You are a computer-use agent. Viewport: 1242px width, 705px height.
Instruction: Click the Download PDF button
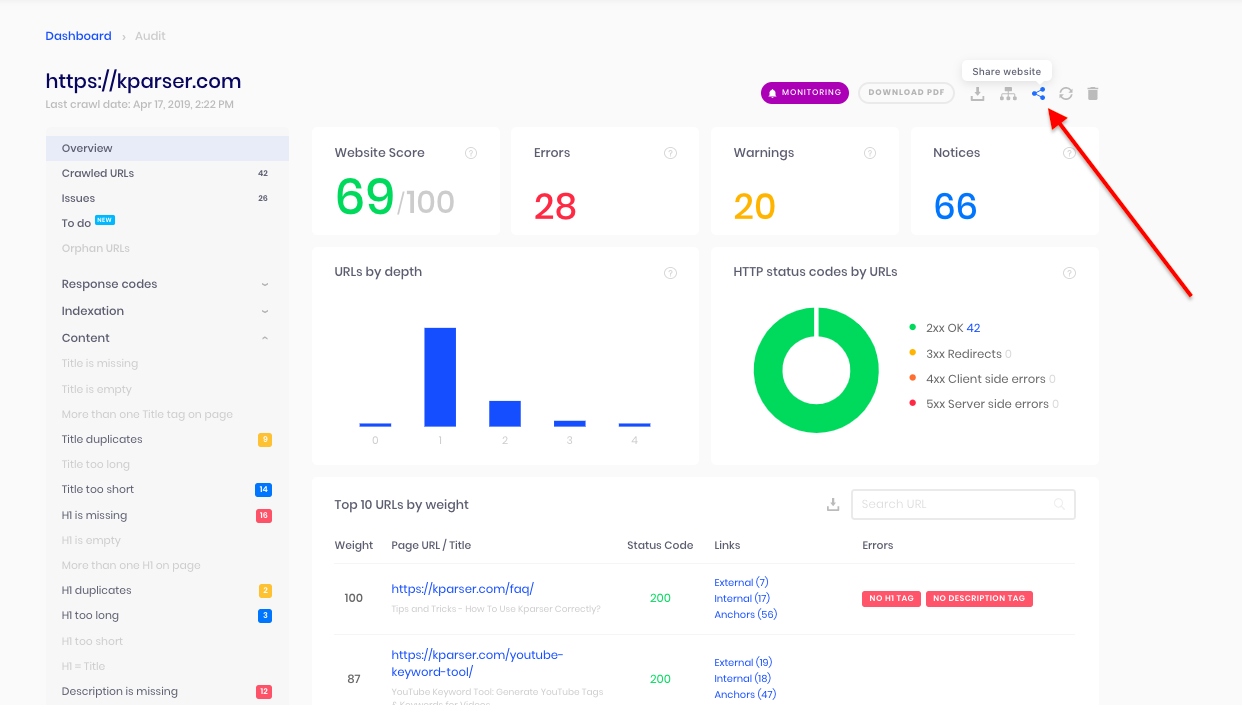tap(906, 93)
